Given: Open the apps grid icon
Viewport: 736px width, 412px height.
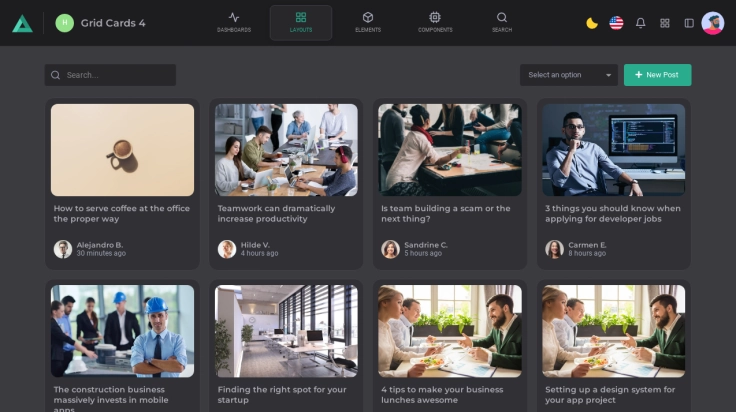Looking at the screenshot, I should [x=665, y=23].
